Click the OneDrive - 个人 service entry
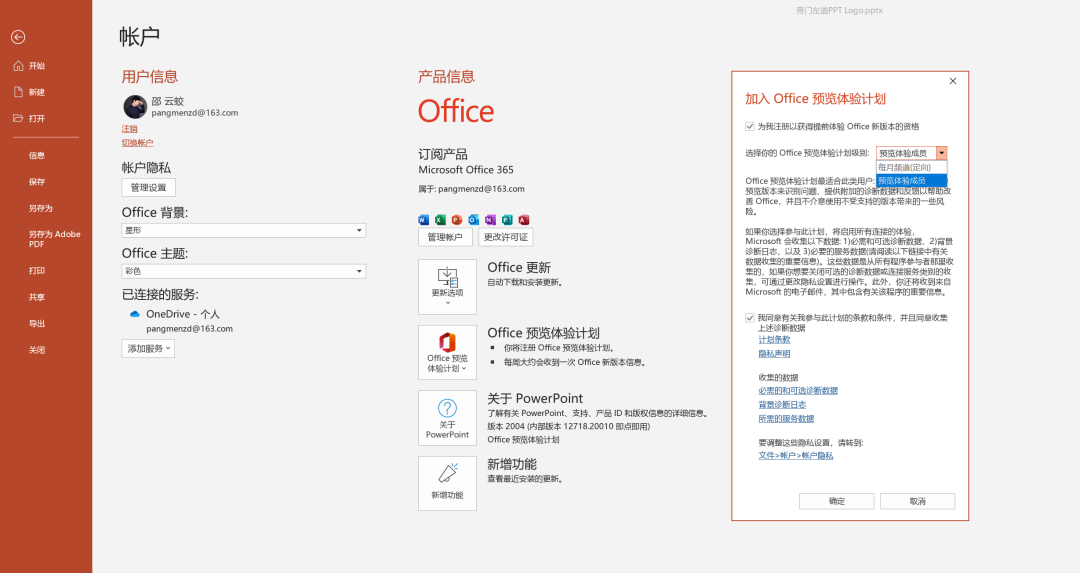1080x573 pixels. [183, 314]
